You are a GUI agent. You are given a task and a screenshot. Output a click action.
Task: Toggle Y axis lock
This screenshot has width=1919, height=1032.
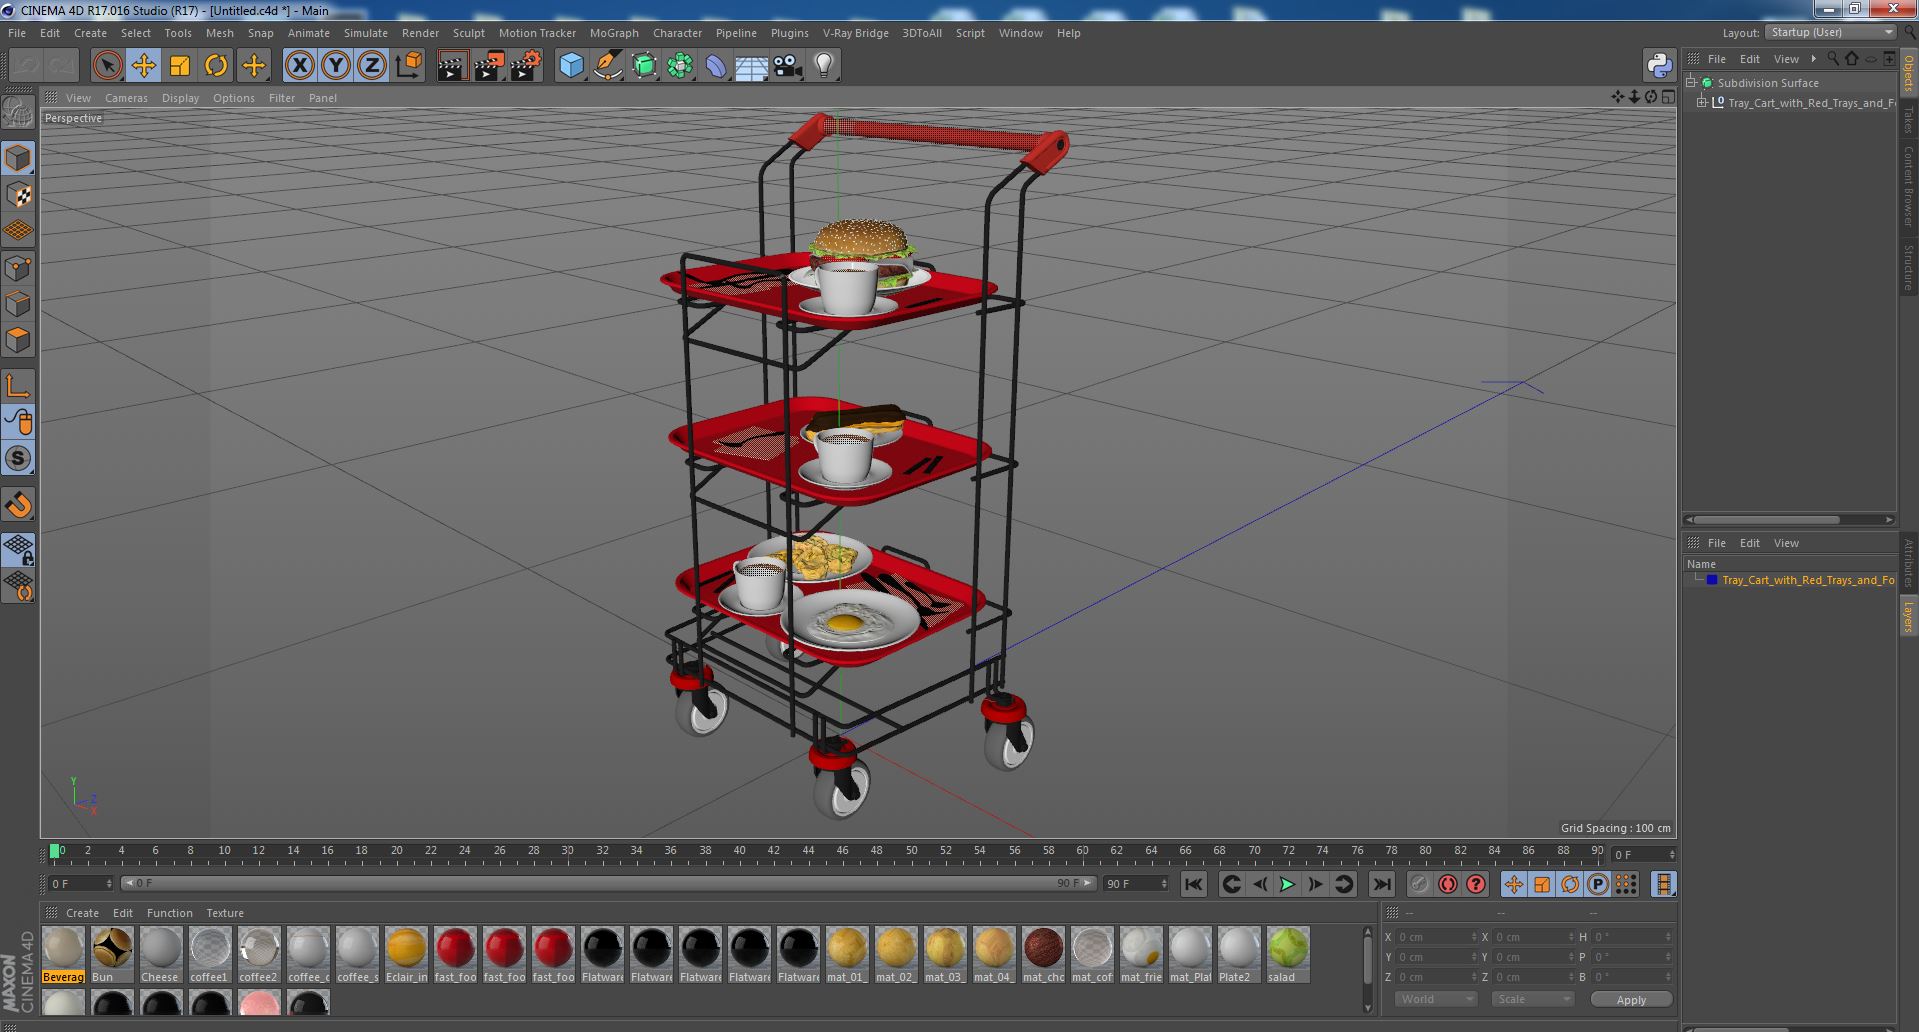coord(335,66)
